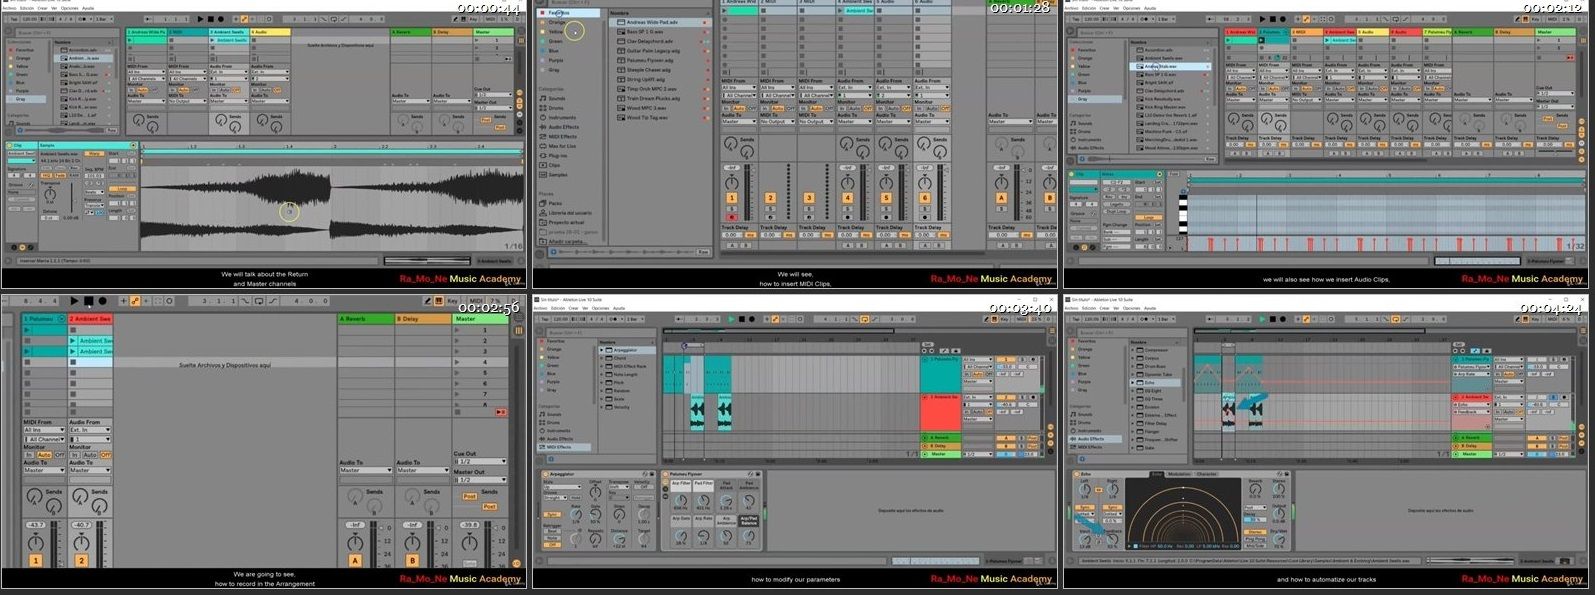Image resolution: width=1595 pixels, height=595 pixels.
Task: Click the green Play button in the 00:03:40 transport
Action: click(x=731, y=319)
